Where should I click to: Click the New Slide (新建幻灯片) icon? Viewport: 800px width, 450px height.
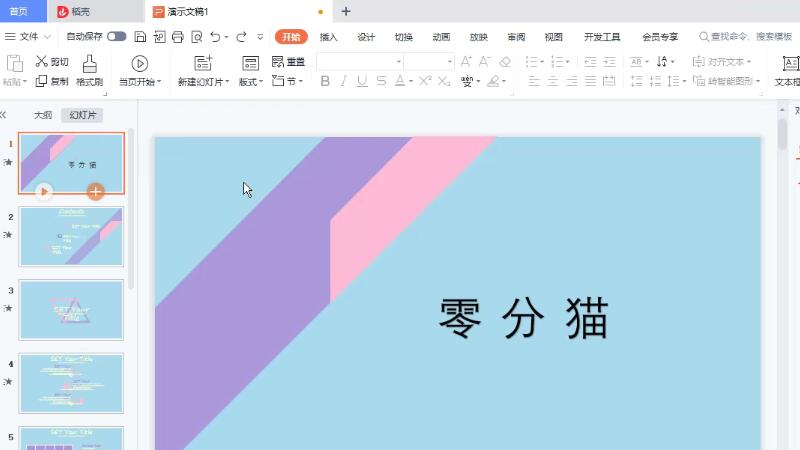pos(203,63)
